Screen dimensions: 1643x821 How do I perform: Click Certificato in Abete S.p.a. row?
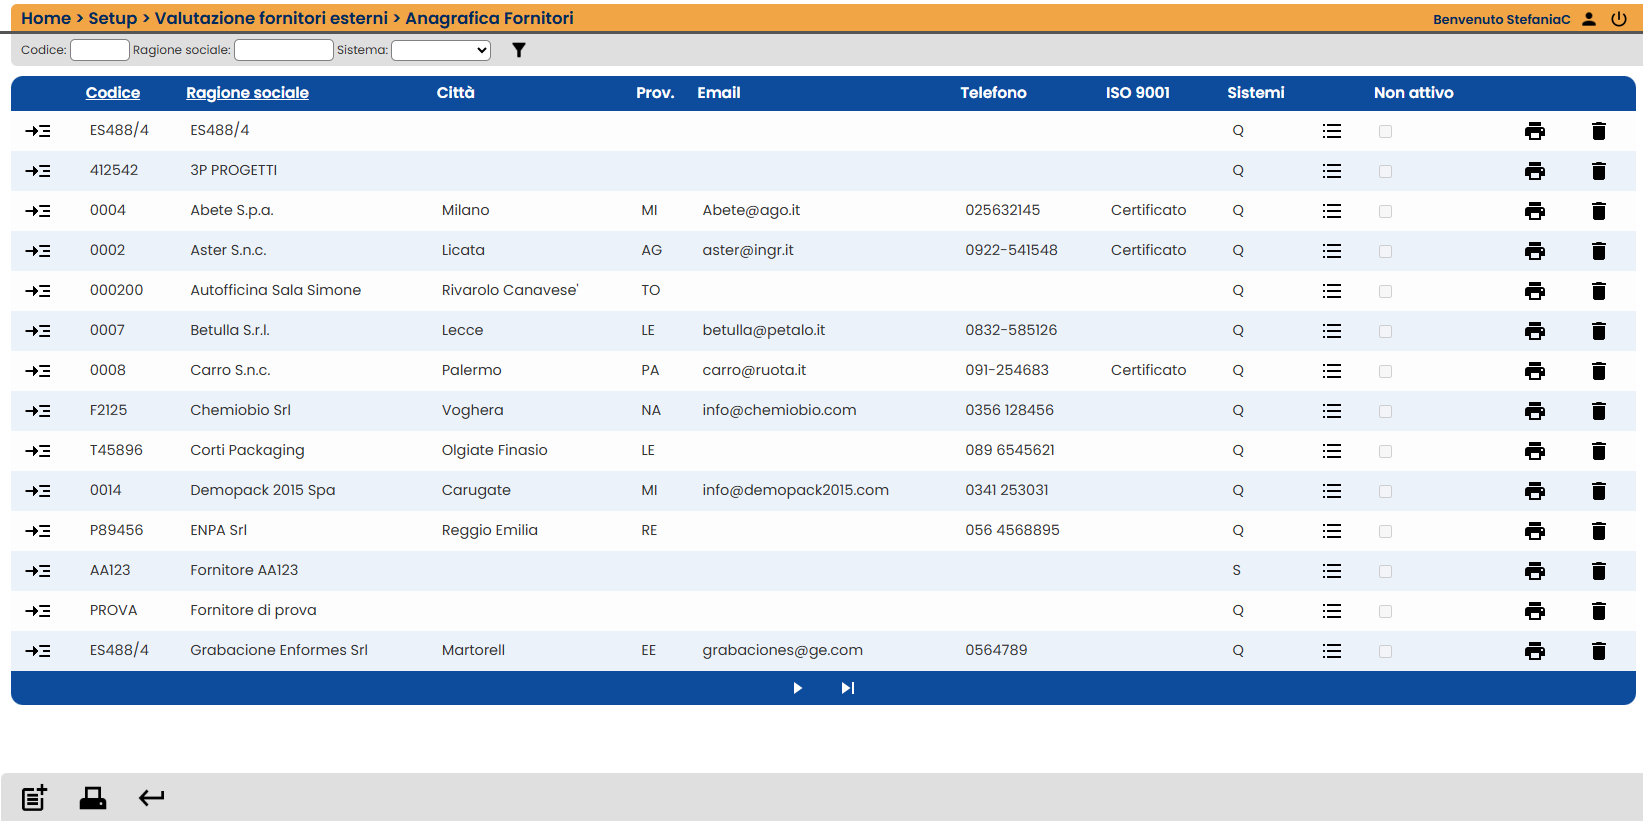click(1148, 210)
